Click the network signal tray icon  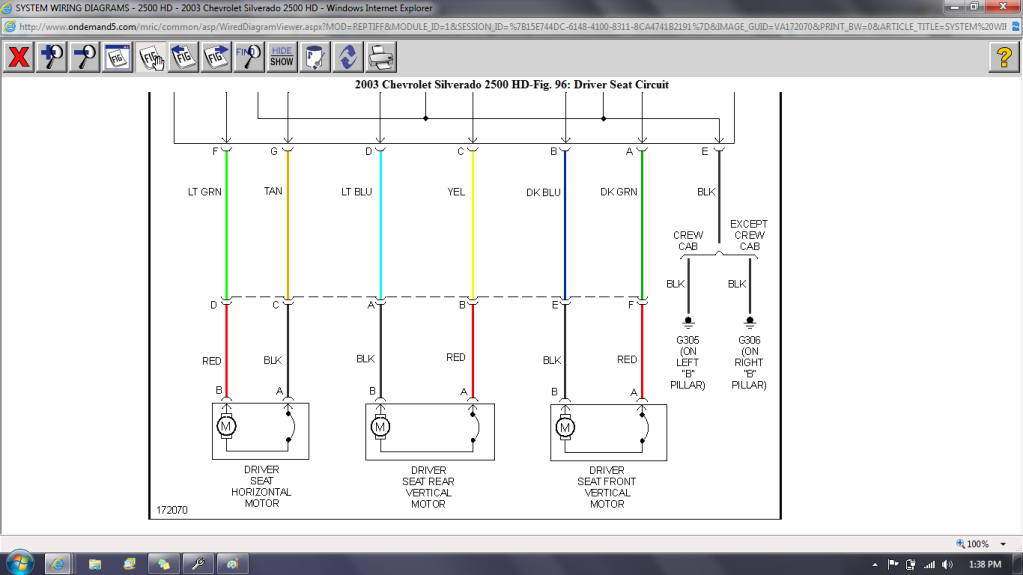tap(930, 565)
